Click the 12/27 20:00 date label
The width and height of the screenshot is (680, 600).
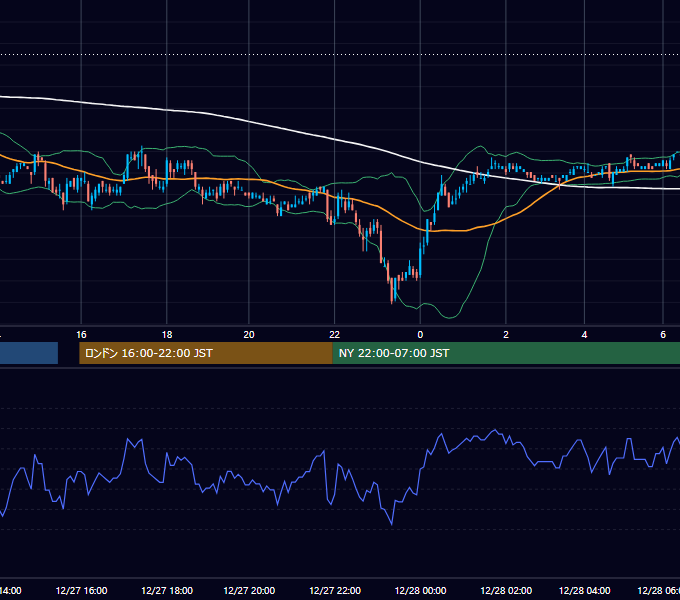click(249, 590)
